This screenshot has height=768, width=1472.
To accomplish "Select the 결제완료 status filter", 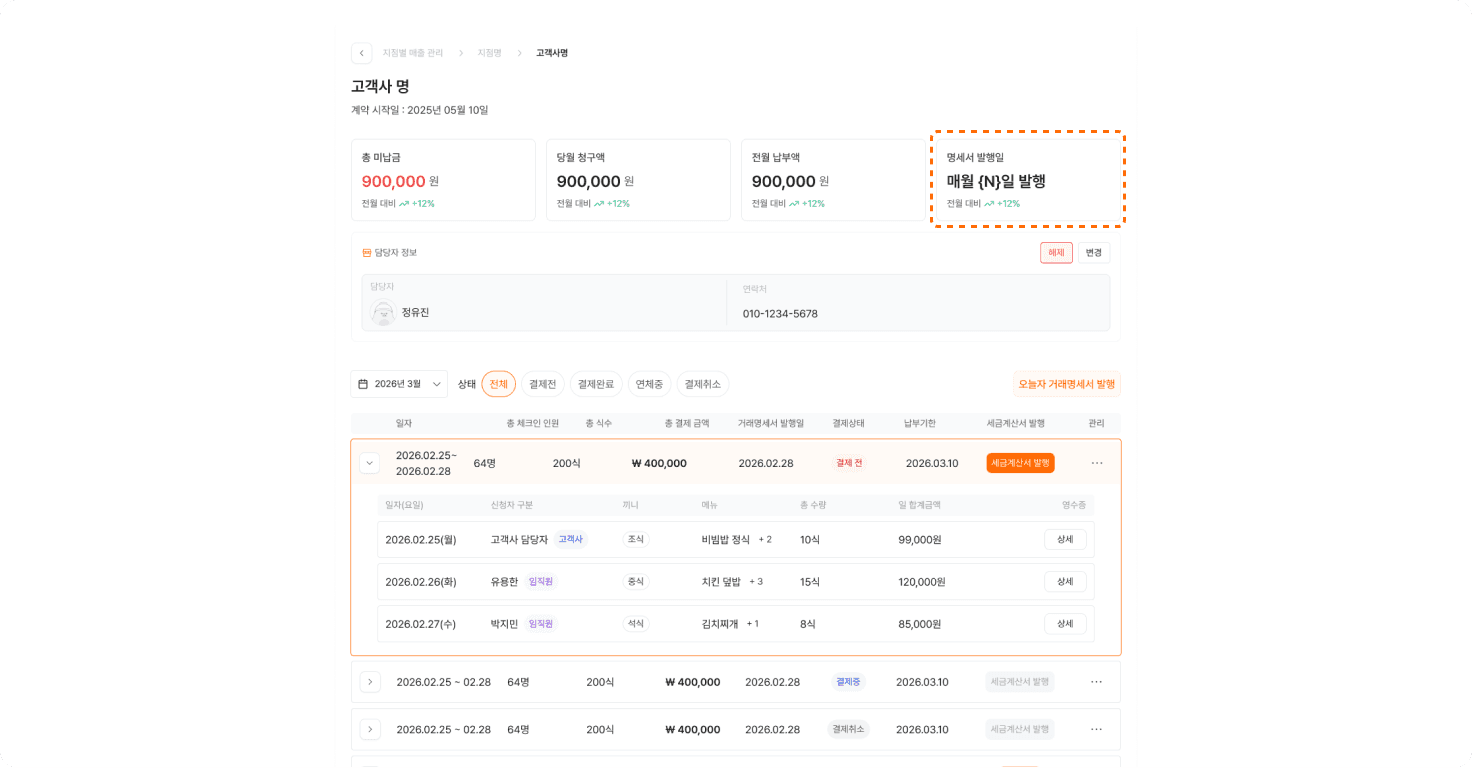I will (x=596, y=384).
